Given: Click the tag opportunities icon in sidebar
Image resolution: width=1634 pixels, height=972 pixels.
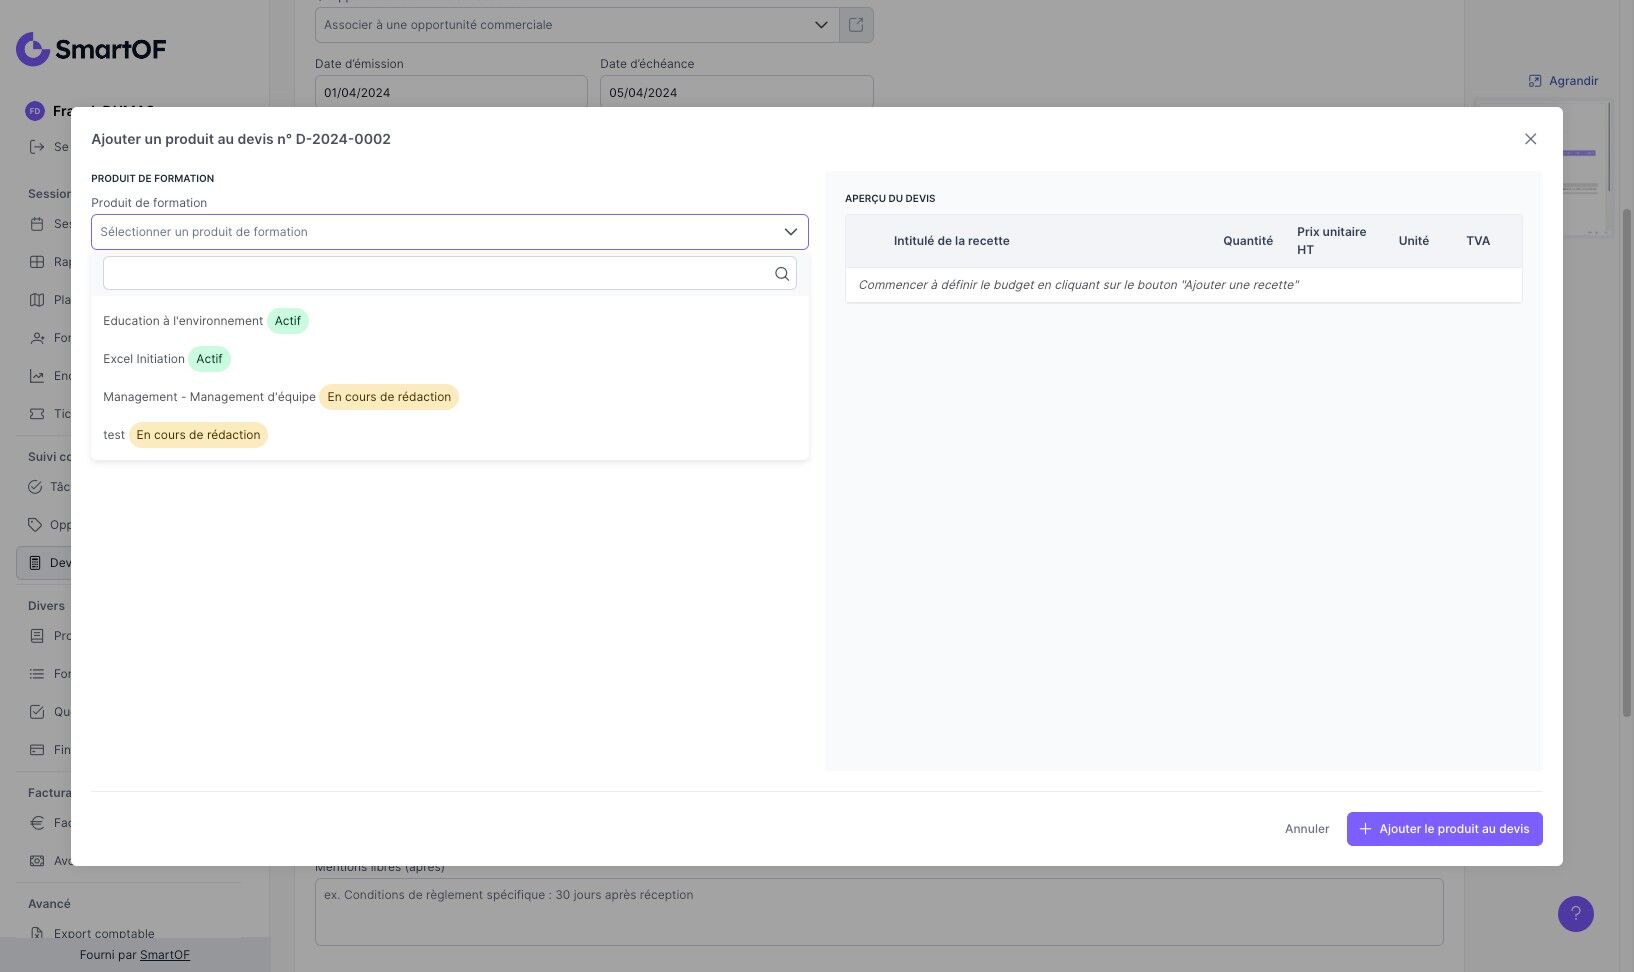Looking at the screenshot, I should (35, 525).
